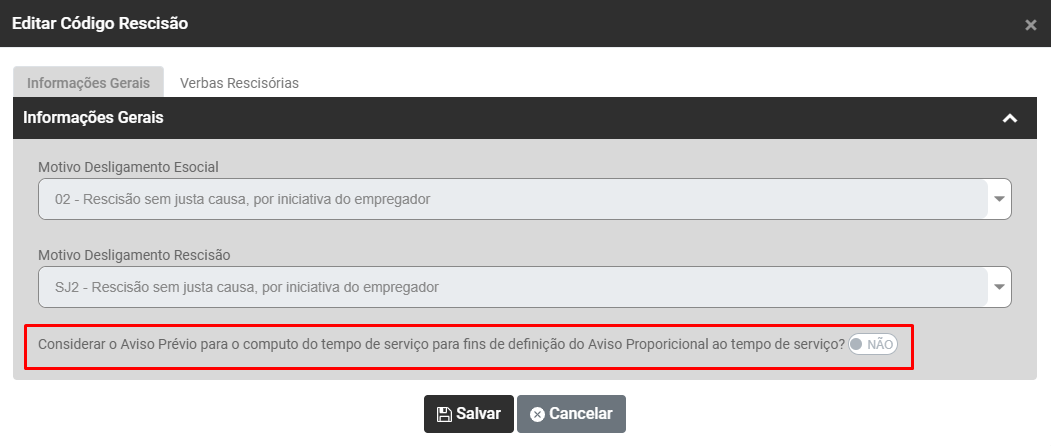1051x446 pixels.
Task: Open the Motivo Desligamento Esocial combo box
Action: coord(512,199)
